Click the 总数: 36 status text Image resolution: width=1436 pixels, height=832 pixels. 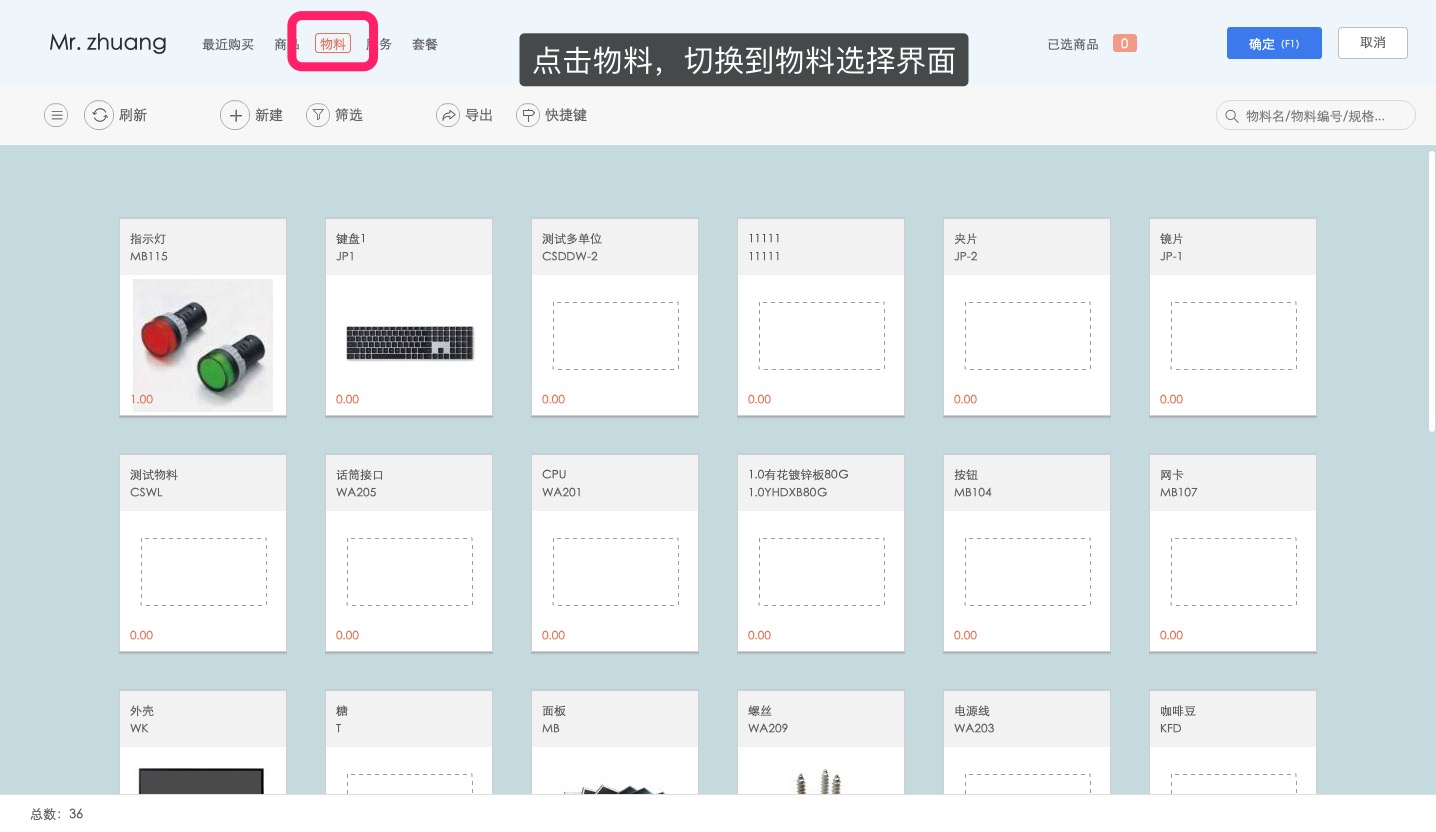pyautogui.click(x=57, y=814)
